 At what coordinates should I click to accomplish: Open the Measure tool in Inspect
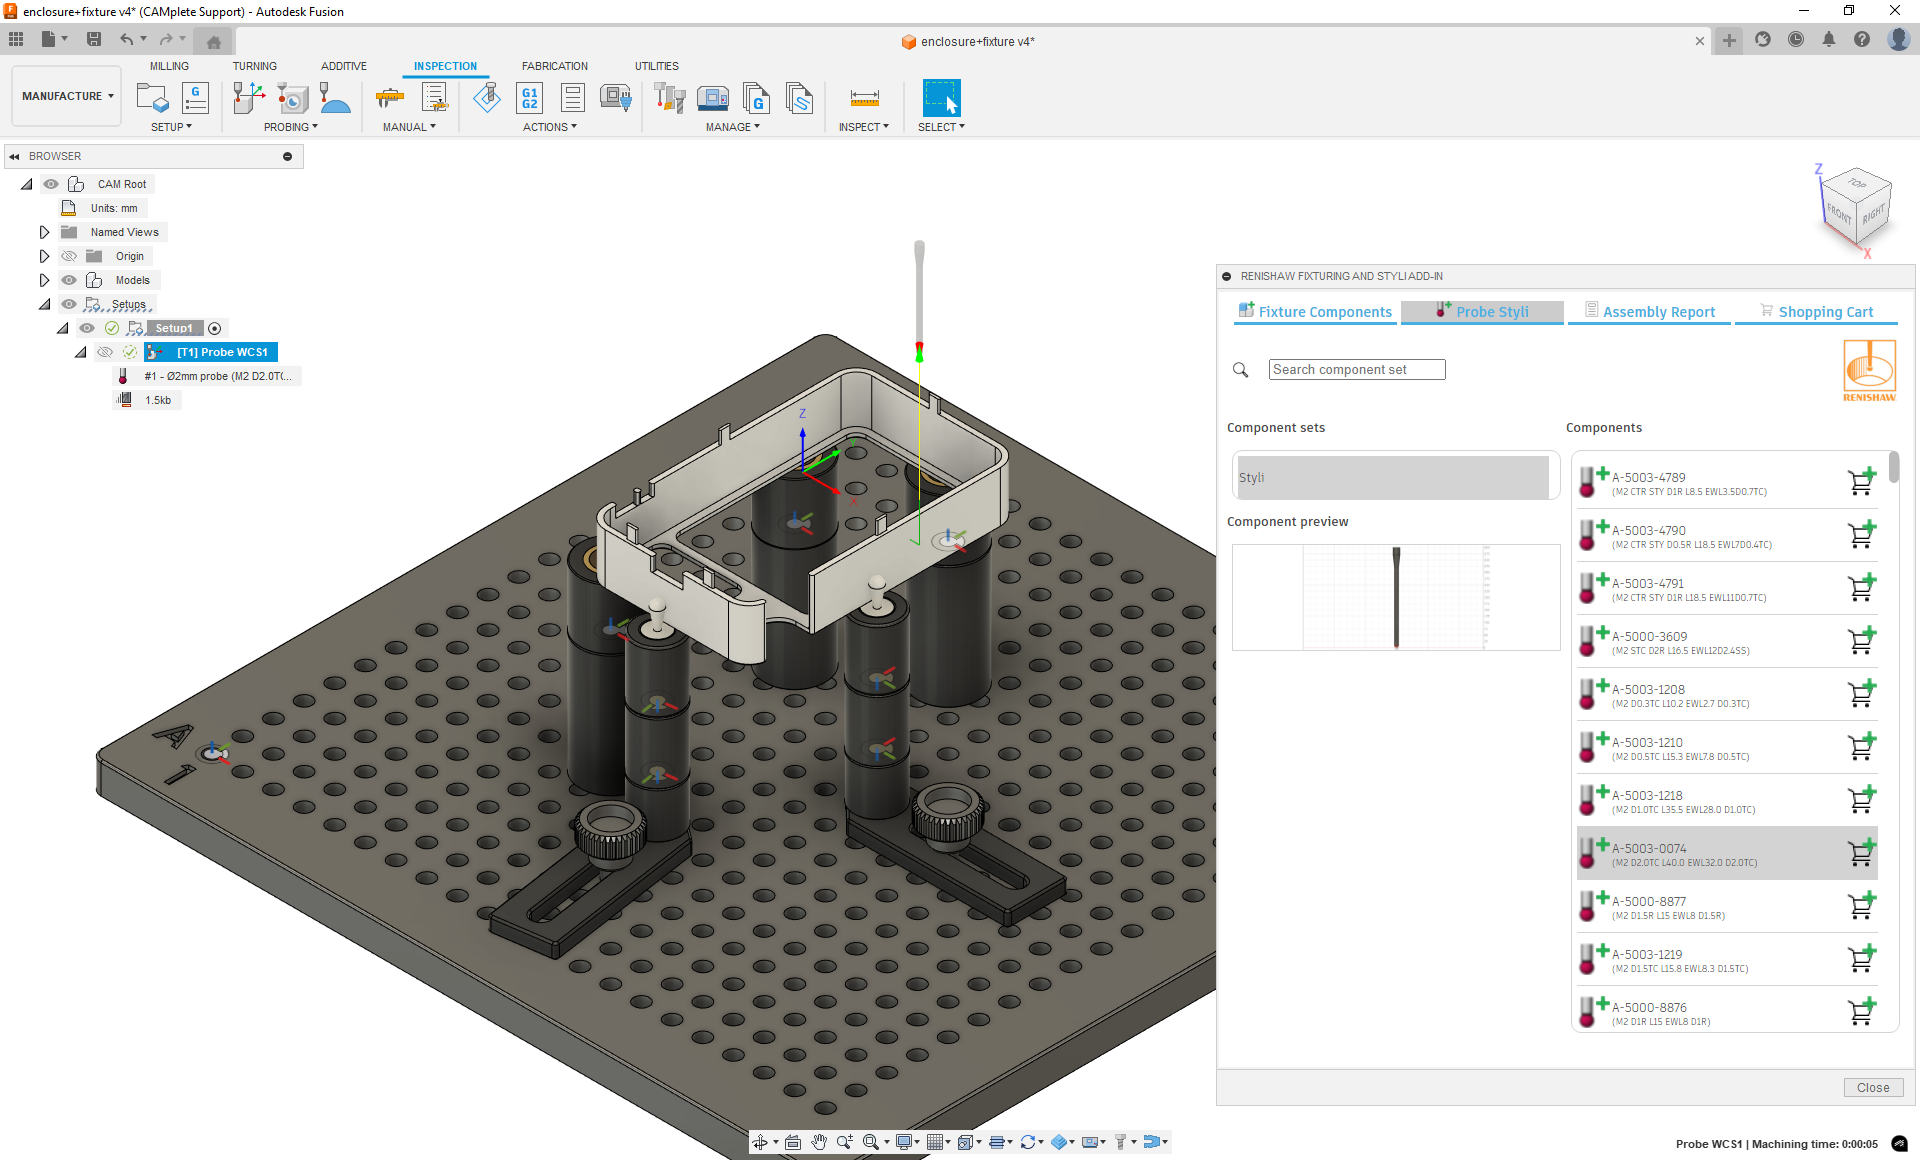[x=864, y=98]
